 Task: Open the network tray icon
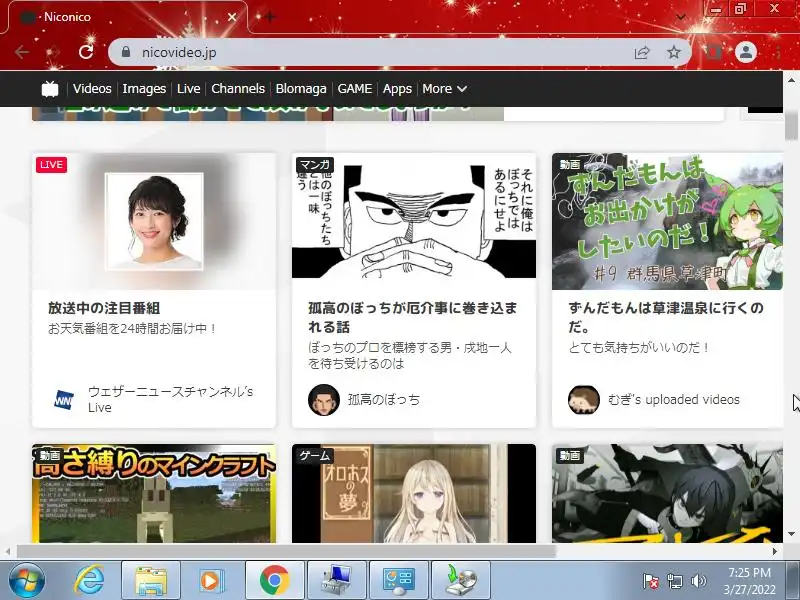coord(674,581)
